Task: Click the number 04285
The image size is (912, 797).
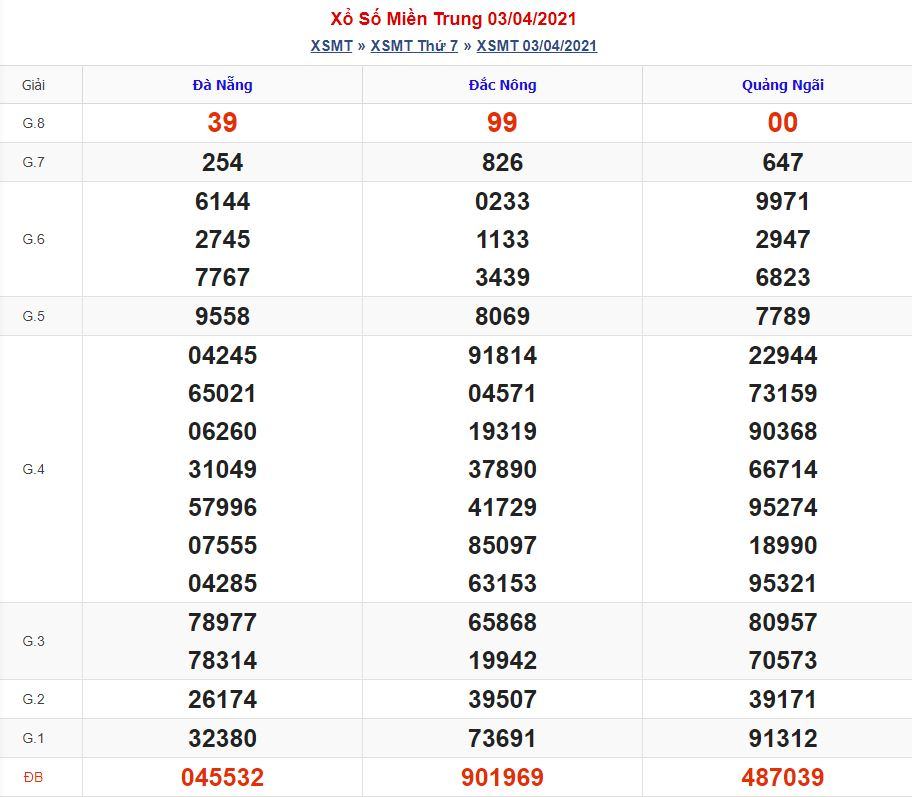Action: click(223, 583)
